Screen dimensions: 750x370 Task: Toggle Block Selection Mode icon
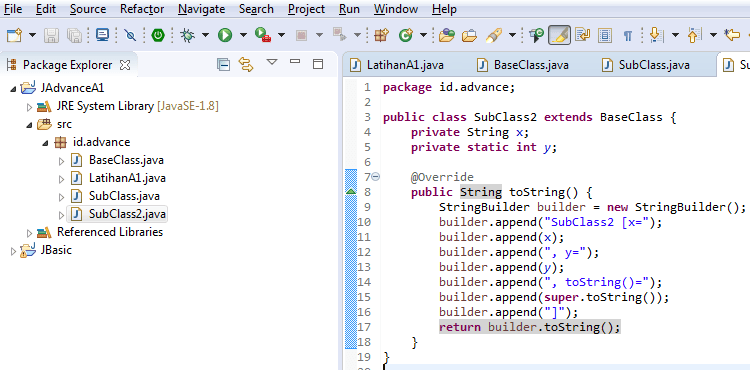(x=606, y=35)
